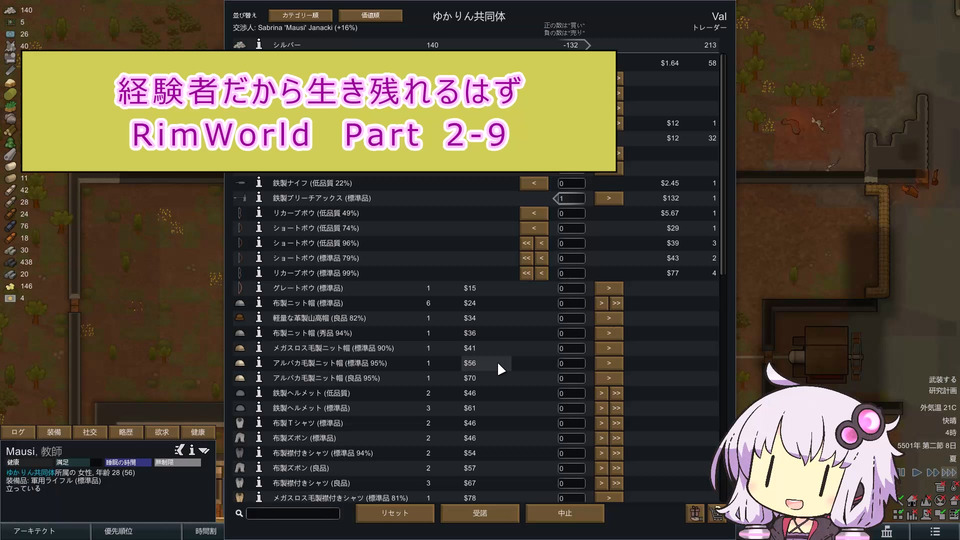Click hat icon of 布製ニット帽 (標準品)
The image size is (960, 540).
tap(240, 303)
